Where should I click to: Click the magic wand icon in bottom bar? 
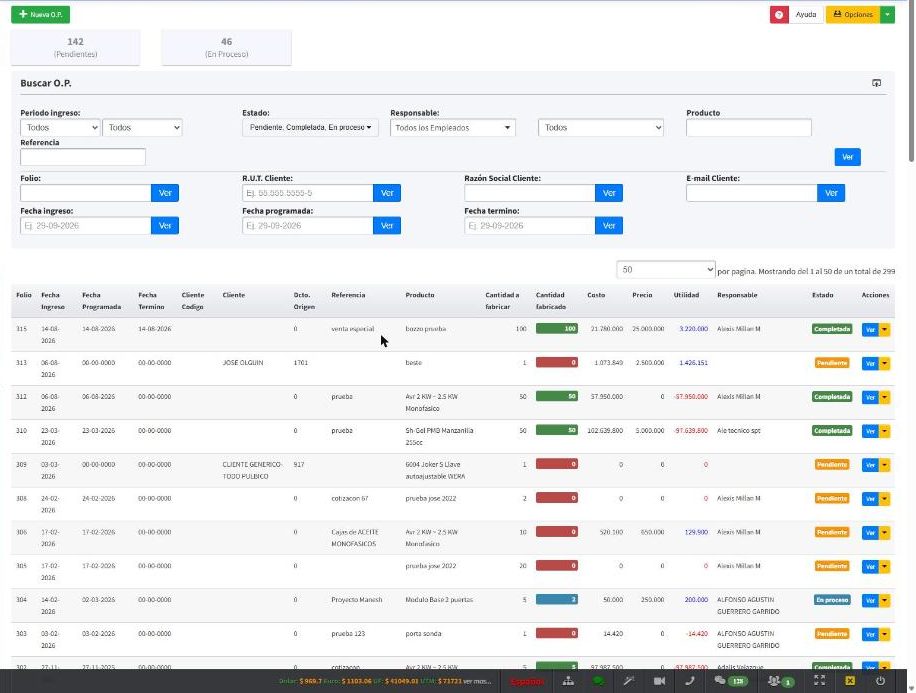(x=629, y=681)
